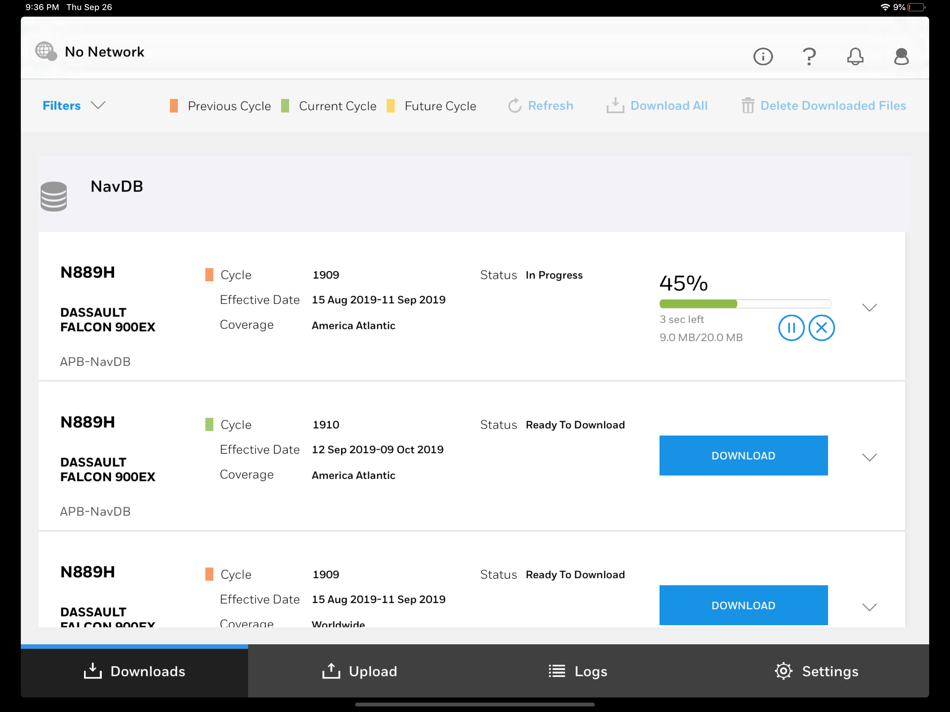This screenshot has width=950, height=712.
Task: Click the '9.0 MB/20.0 MB' size text
Action: [x=701, y=338]
